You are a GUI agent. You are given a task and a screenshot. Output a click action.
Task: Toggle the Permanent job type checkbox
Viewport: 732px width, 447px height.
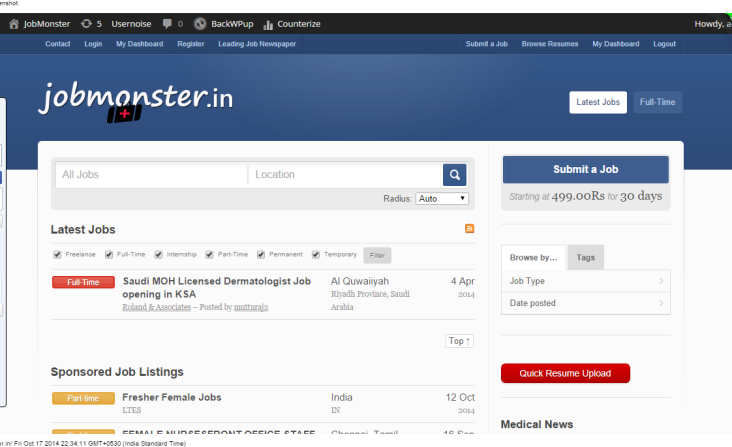point(261,255)
